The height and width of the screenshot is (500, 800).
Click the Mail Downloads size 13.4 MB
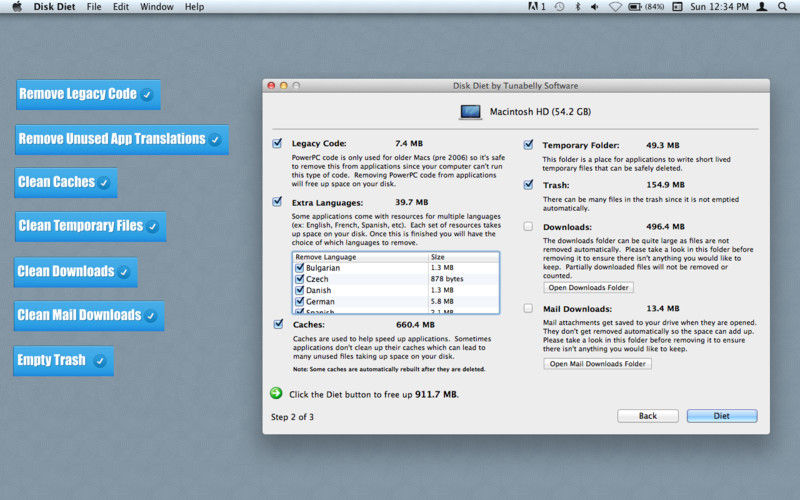[x=663, y=308]
